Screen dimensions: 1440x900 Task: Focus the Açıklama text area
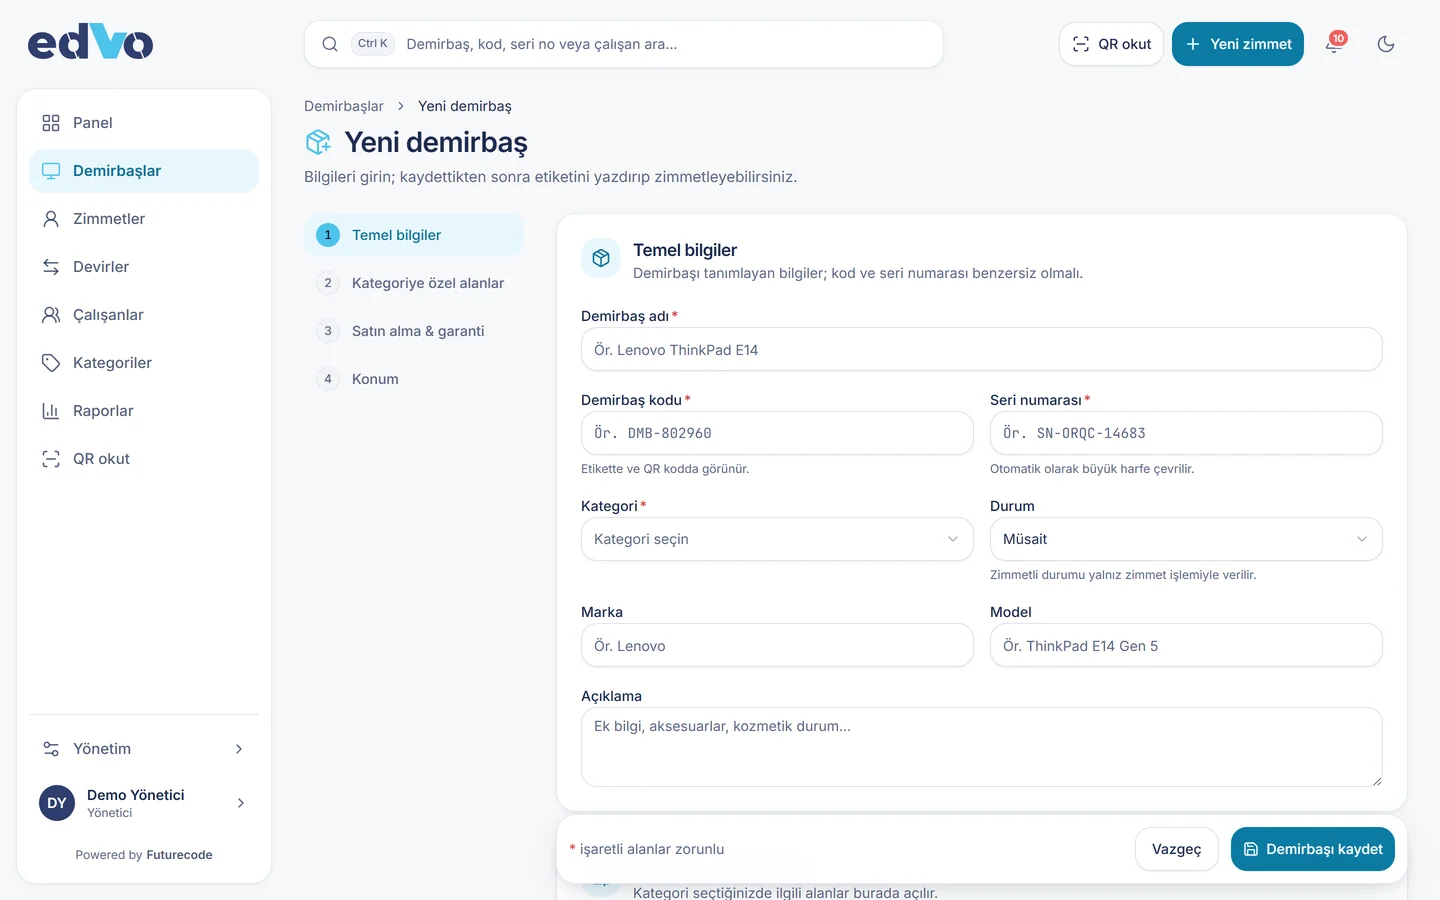(982, 747)
